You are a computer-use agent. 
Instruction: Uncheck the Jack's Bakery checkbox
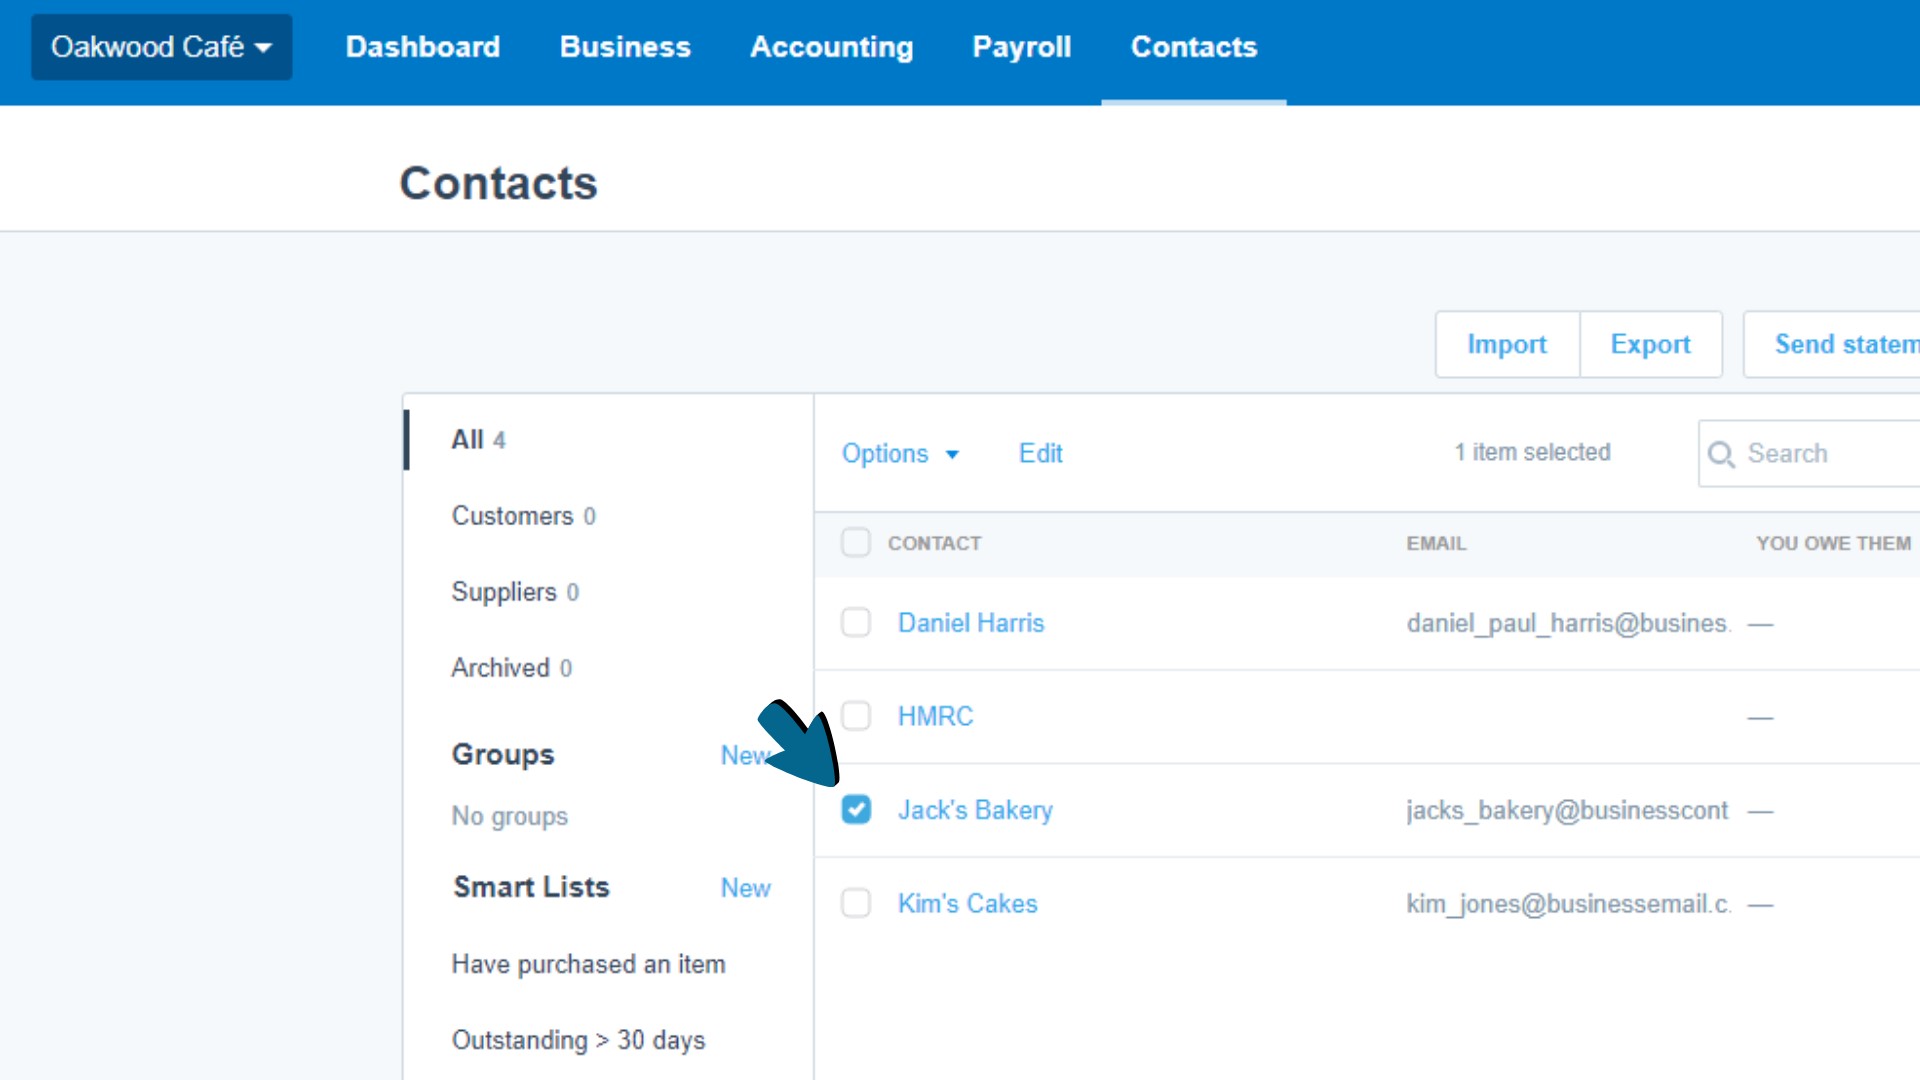[857, 810]
